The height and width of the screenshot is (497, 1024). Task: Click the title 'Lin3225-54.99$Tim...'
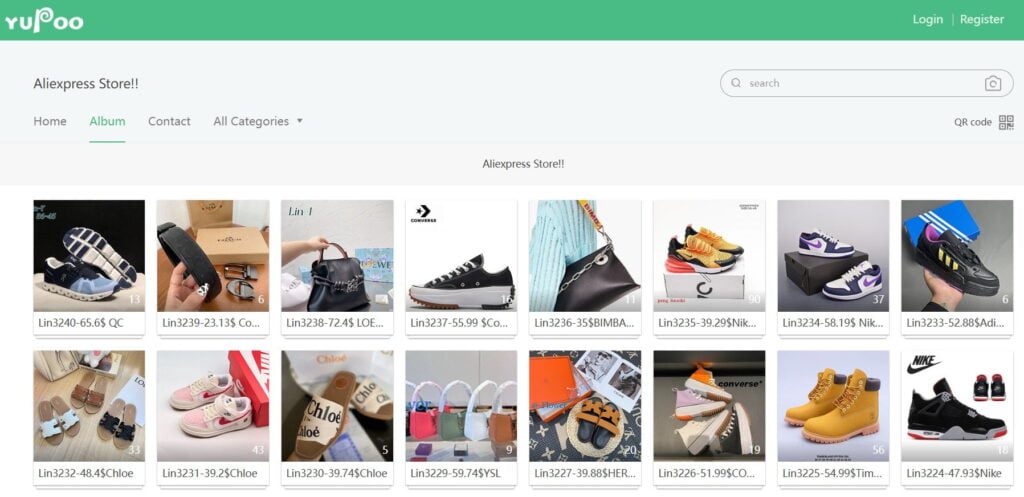833,473
